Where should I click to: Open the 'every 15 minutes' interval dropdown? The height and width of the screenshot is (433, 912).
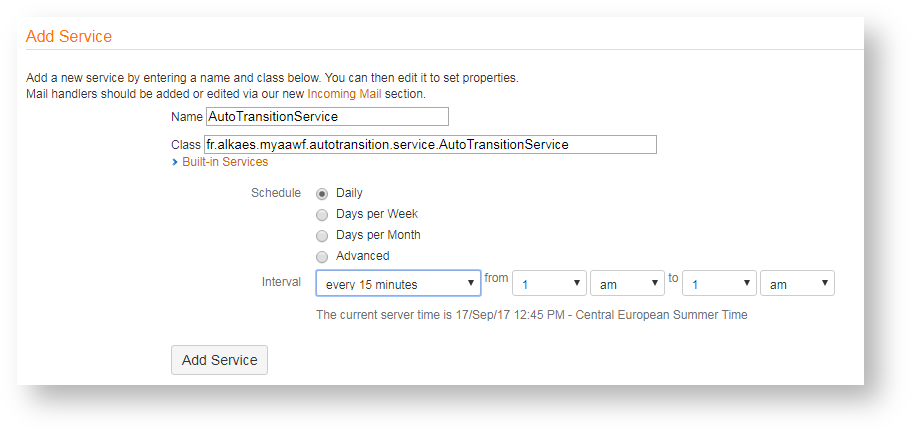pyautogui.click(x=398, y=284)
